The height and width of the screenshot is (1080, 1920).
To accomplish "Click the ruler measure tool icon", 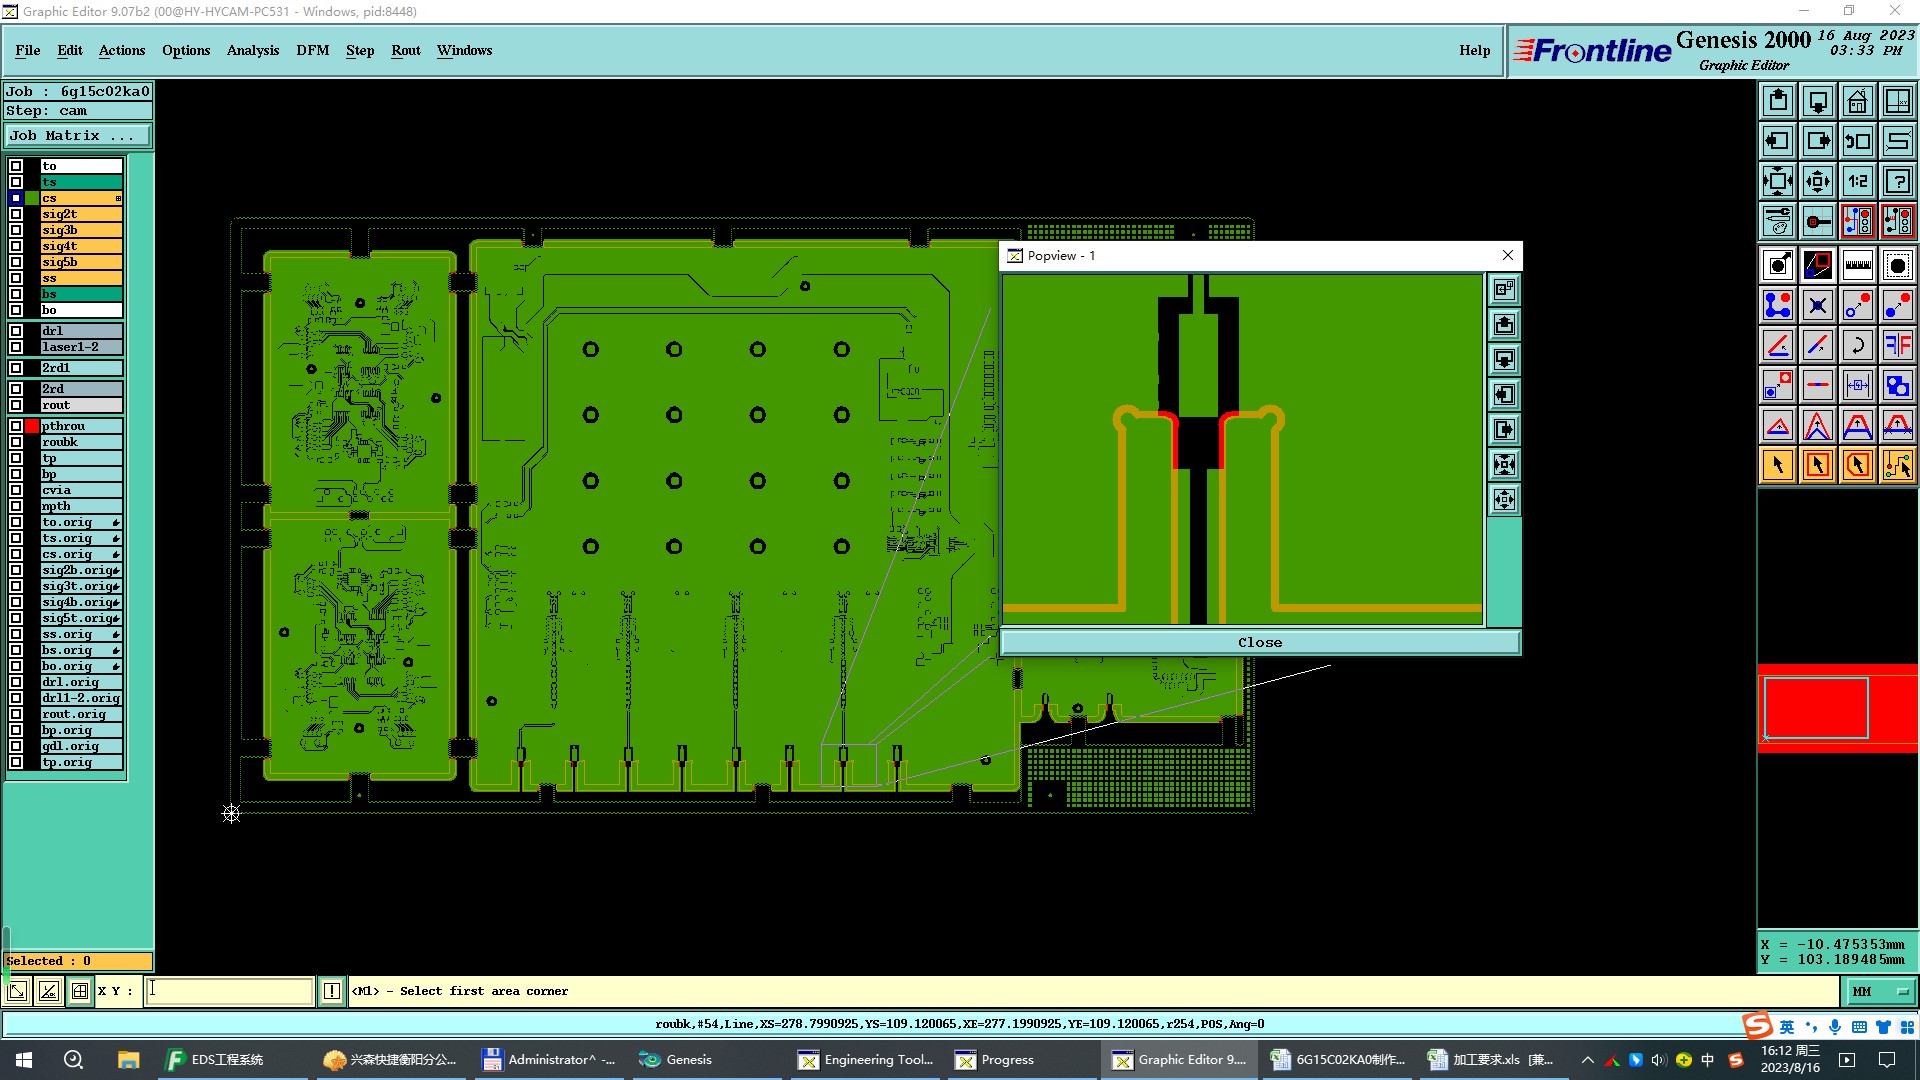I will click(1857, 265).
